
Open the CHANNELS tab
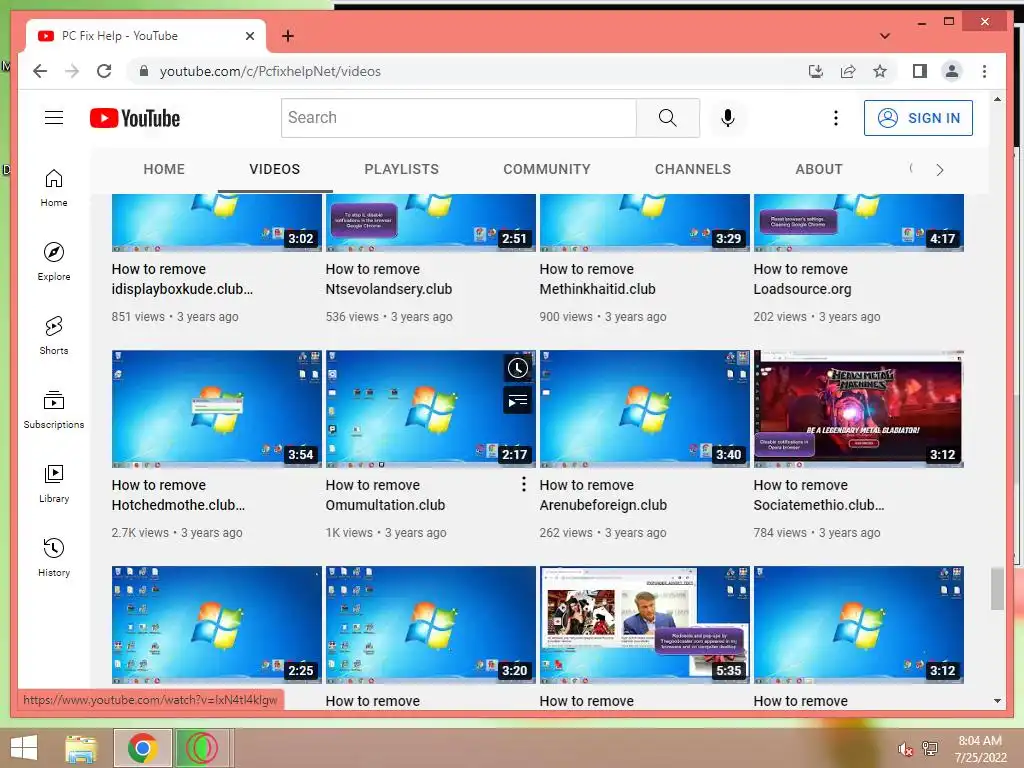[693, 169]
